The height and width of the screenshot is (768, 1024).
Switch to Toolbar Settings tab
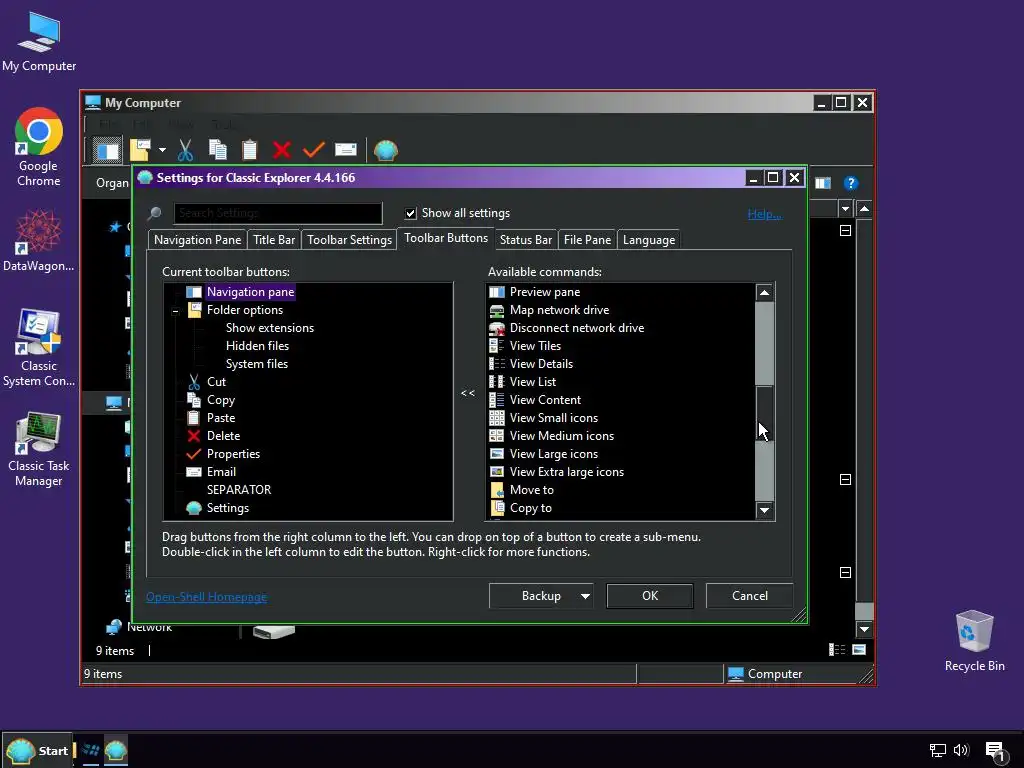tap(349, 240)
